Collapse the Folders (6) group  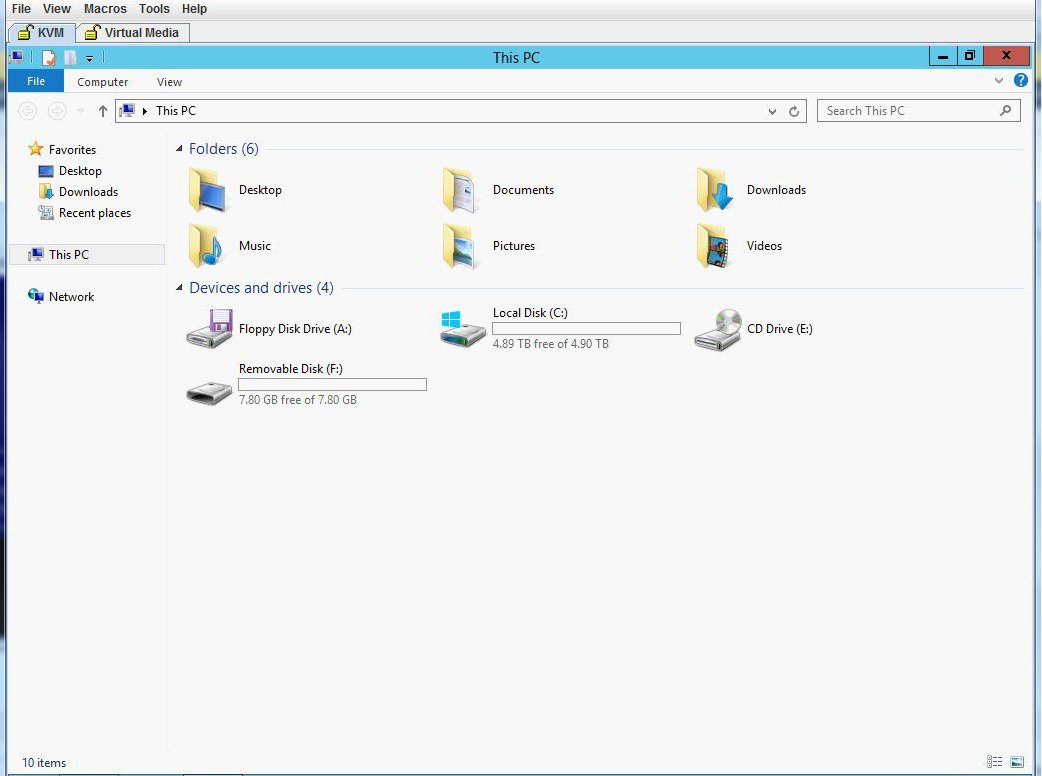point(179,149)
